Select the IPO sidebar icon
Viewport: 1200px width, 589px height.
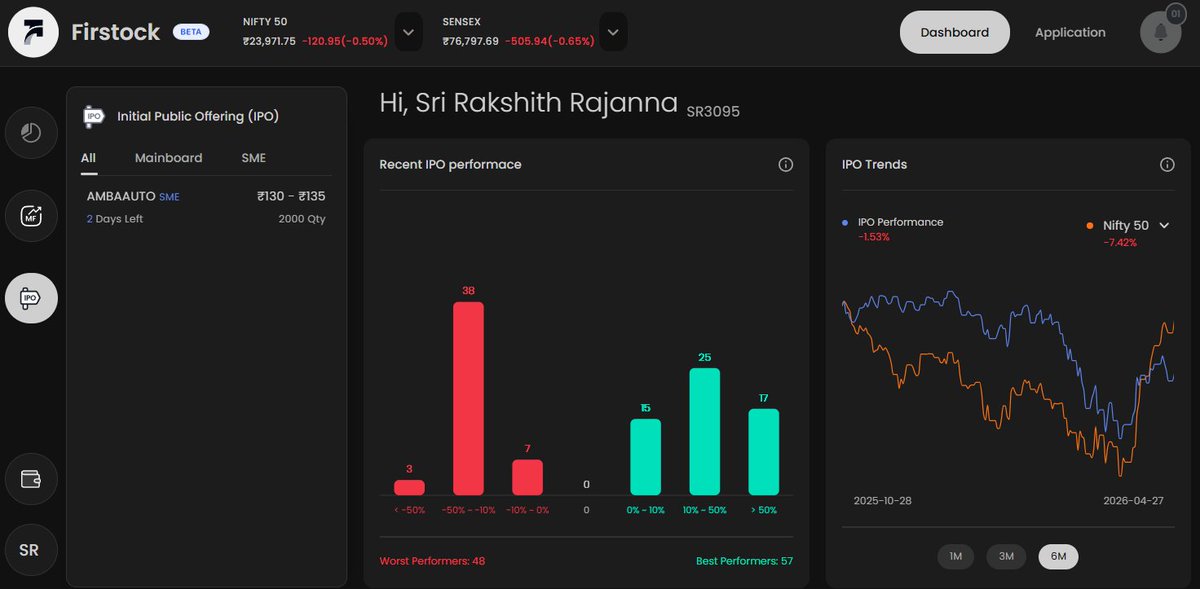click(31, 297)
